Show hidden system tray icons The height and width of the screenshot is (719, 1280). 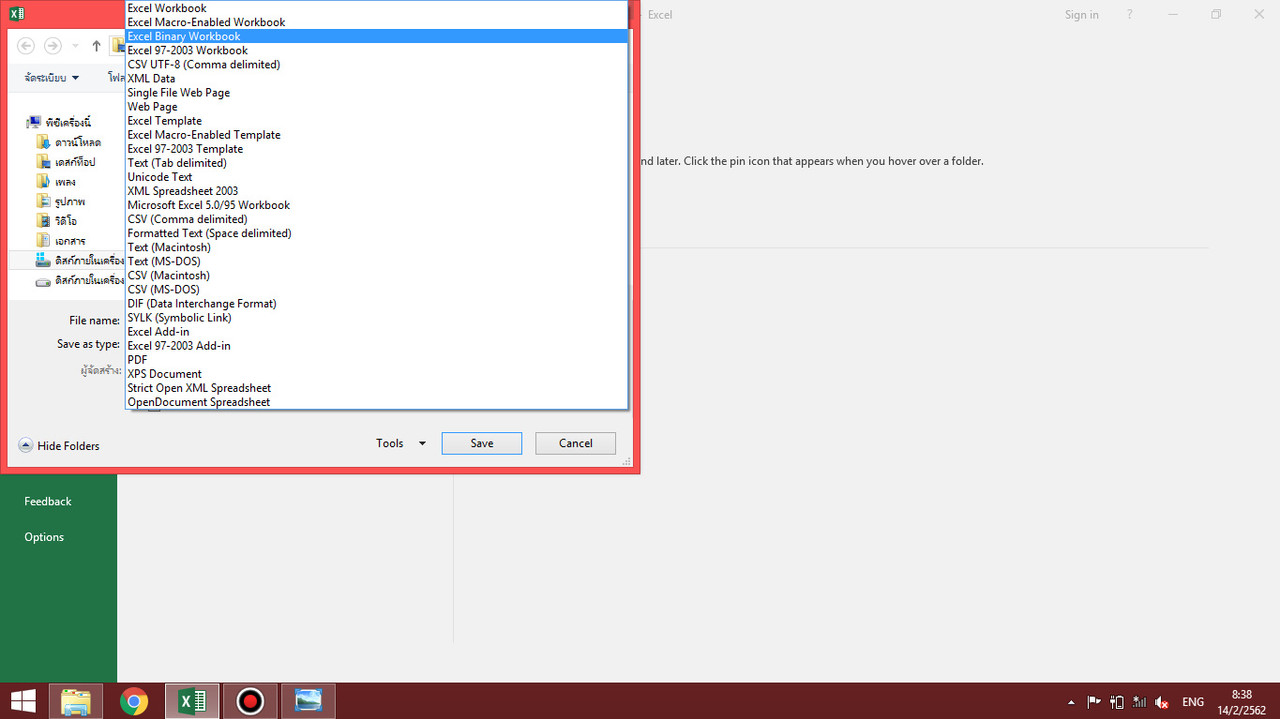tap(1072, 702)
